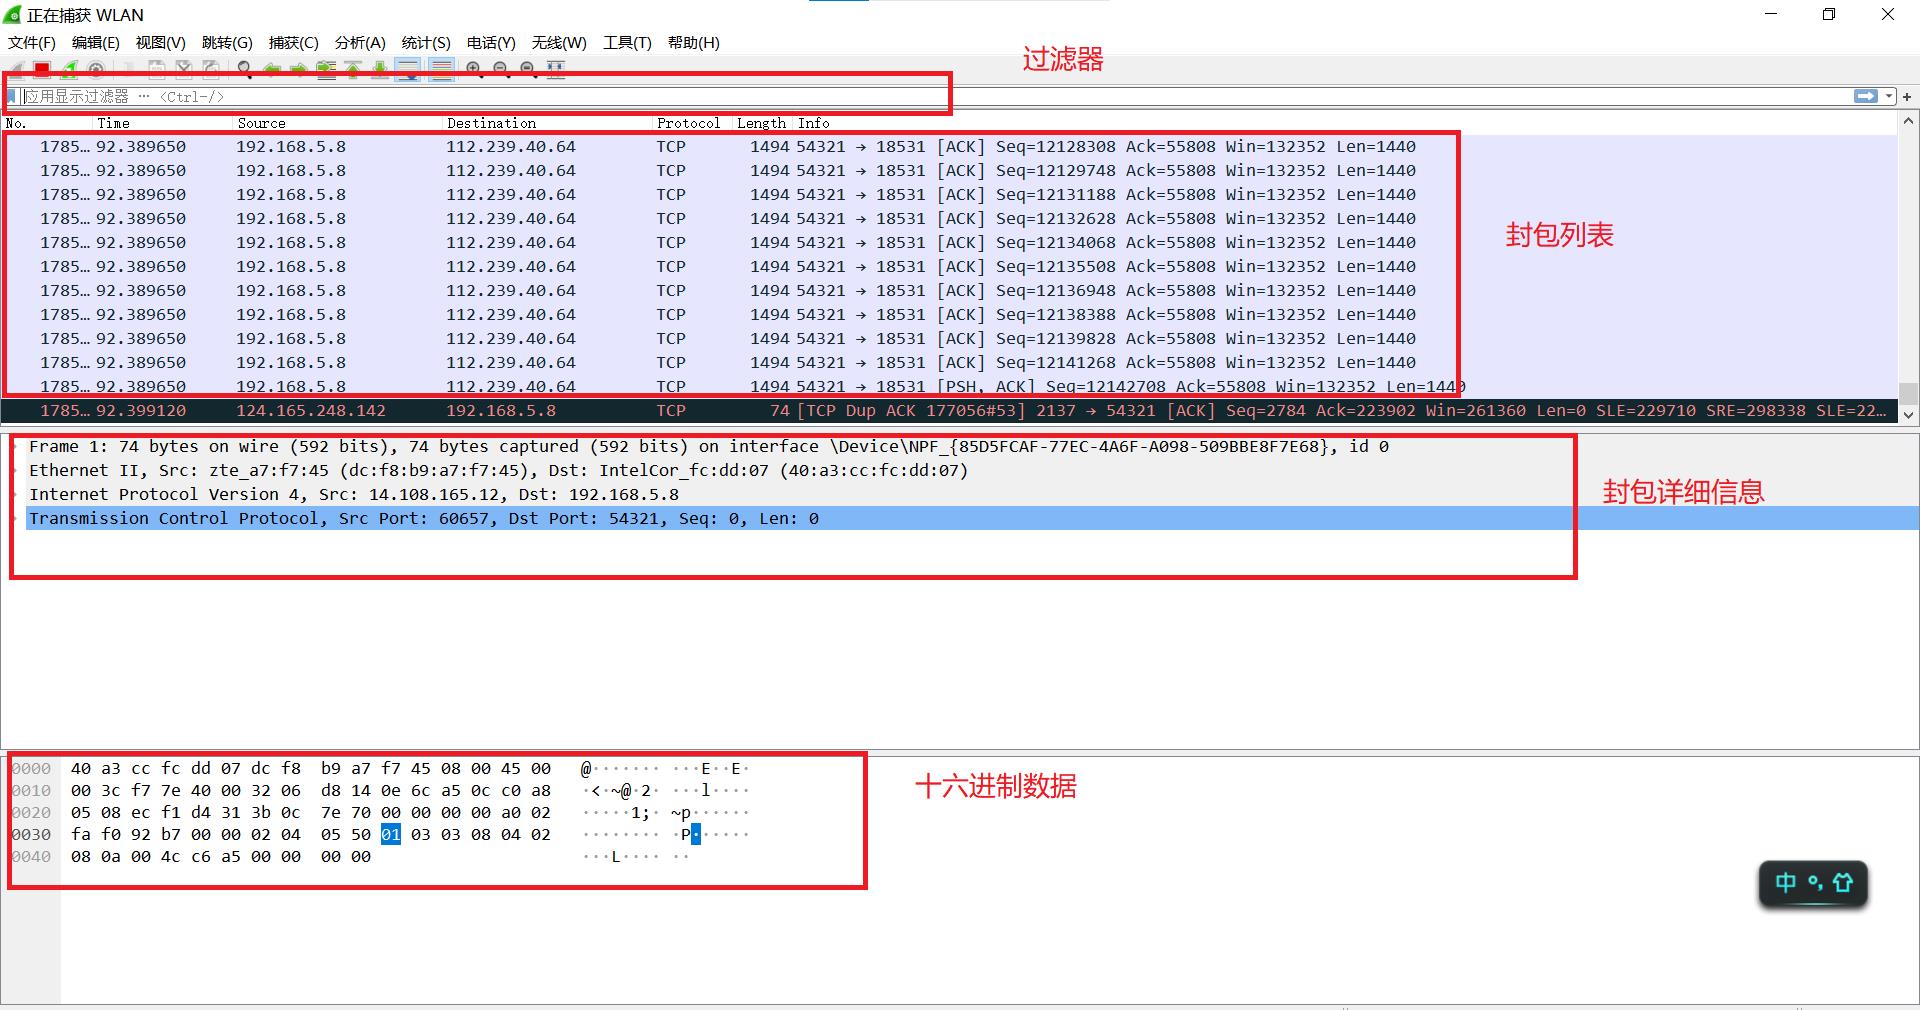This screenshot has height=1010, width=1920.
Task: Open the find packet magnifier tool
Action: [x=245, y=69]
